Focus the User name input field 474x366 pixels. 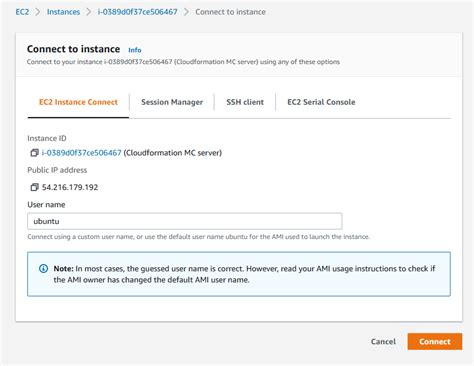pyautogui.click(x=185, y=221)
